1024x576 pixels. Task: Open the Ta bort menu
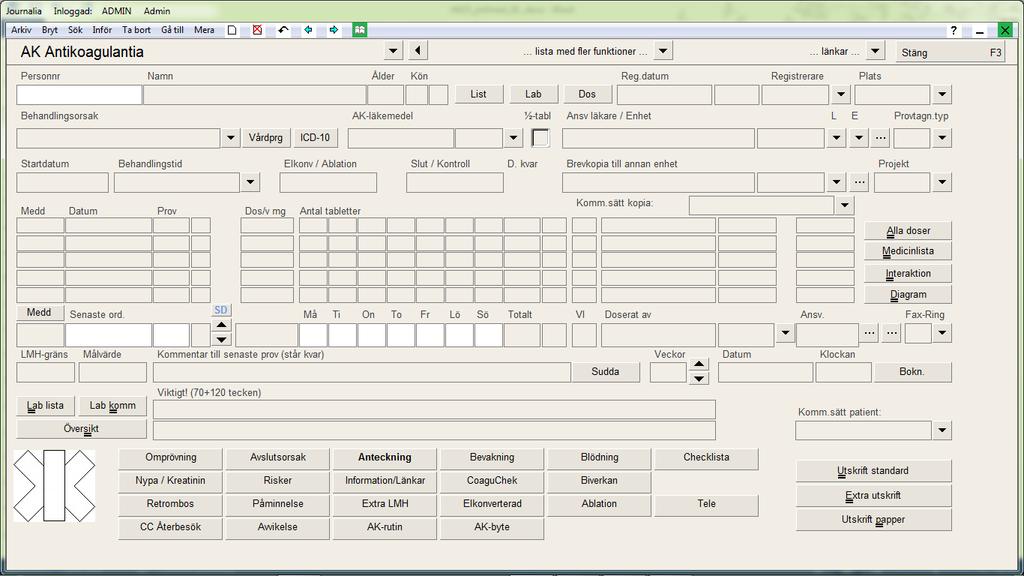tap(136, 30)
